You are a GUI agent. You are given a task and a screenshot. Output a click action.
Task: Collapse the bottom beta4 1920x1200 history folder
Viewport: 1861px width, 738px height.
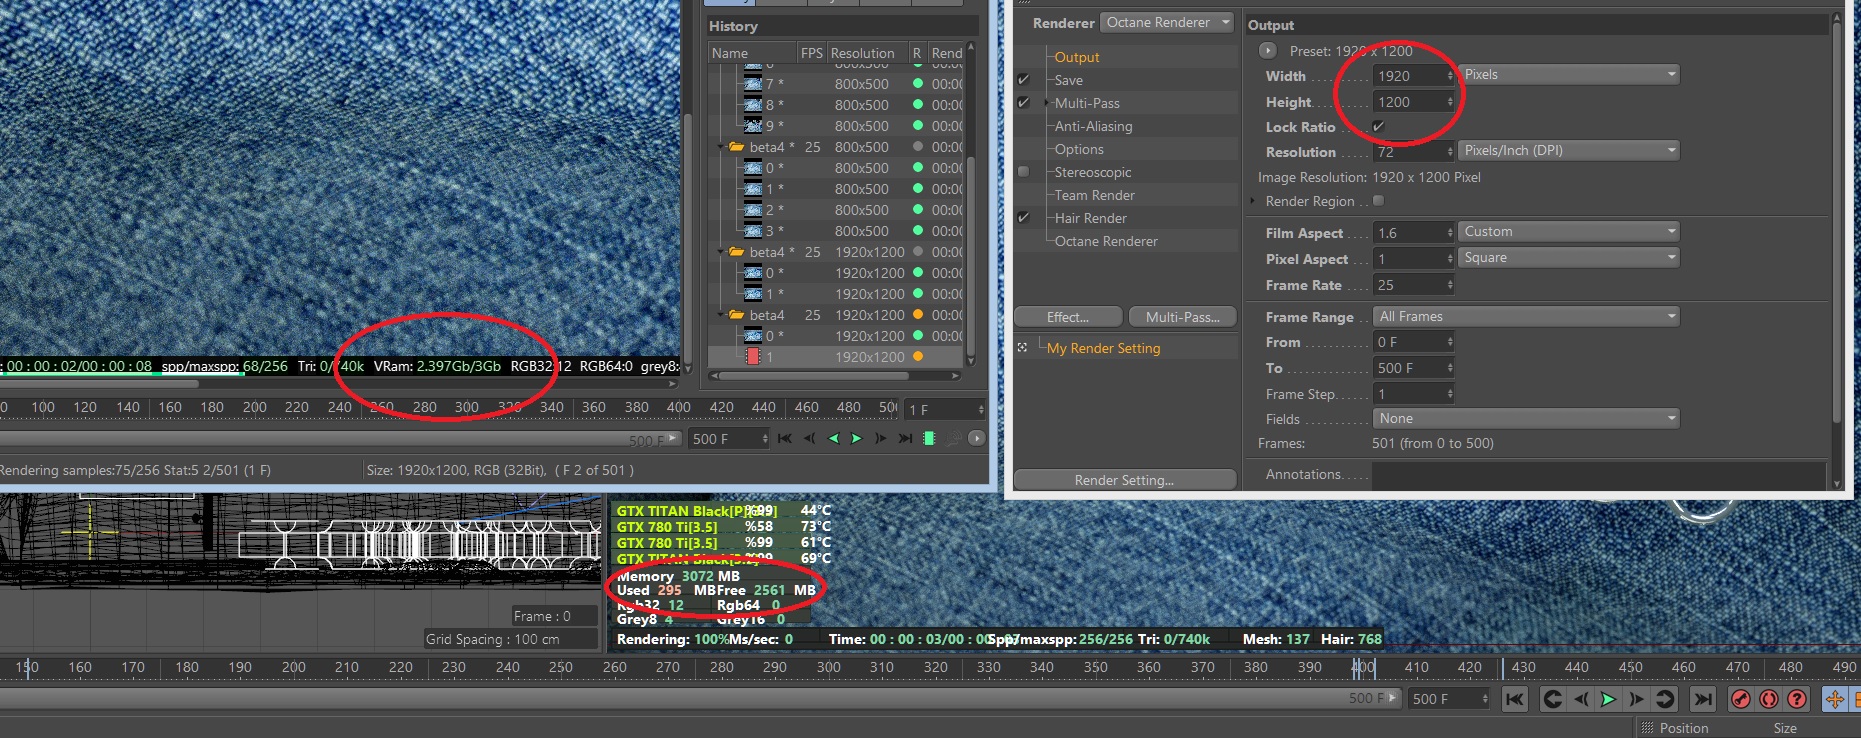pyautogui.click(x=720, y=315)
